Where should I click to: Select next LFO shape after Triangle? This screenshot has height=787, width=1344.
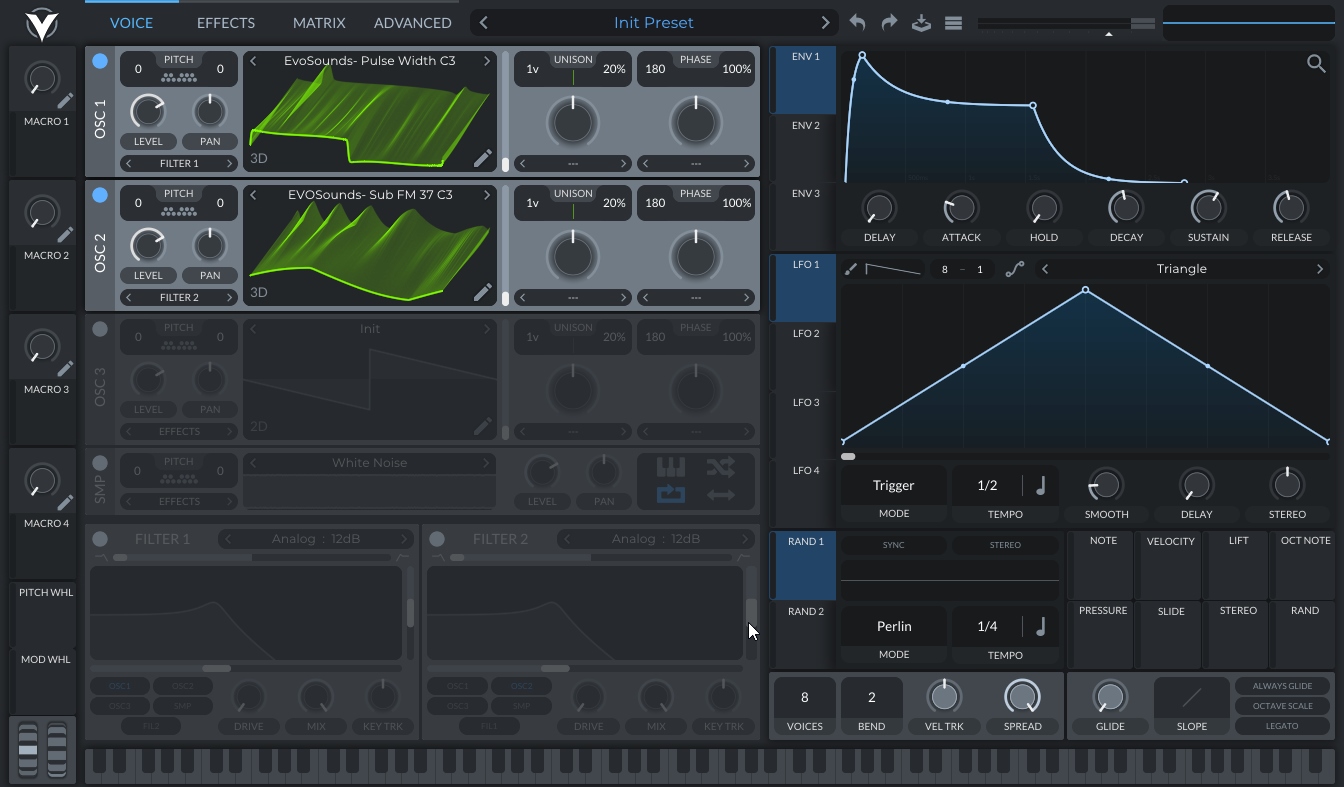tap(1319, 269)
